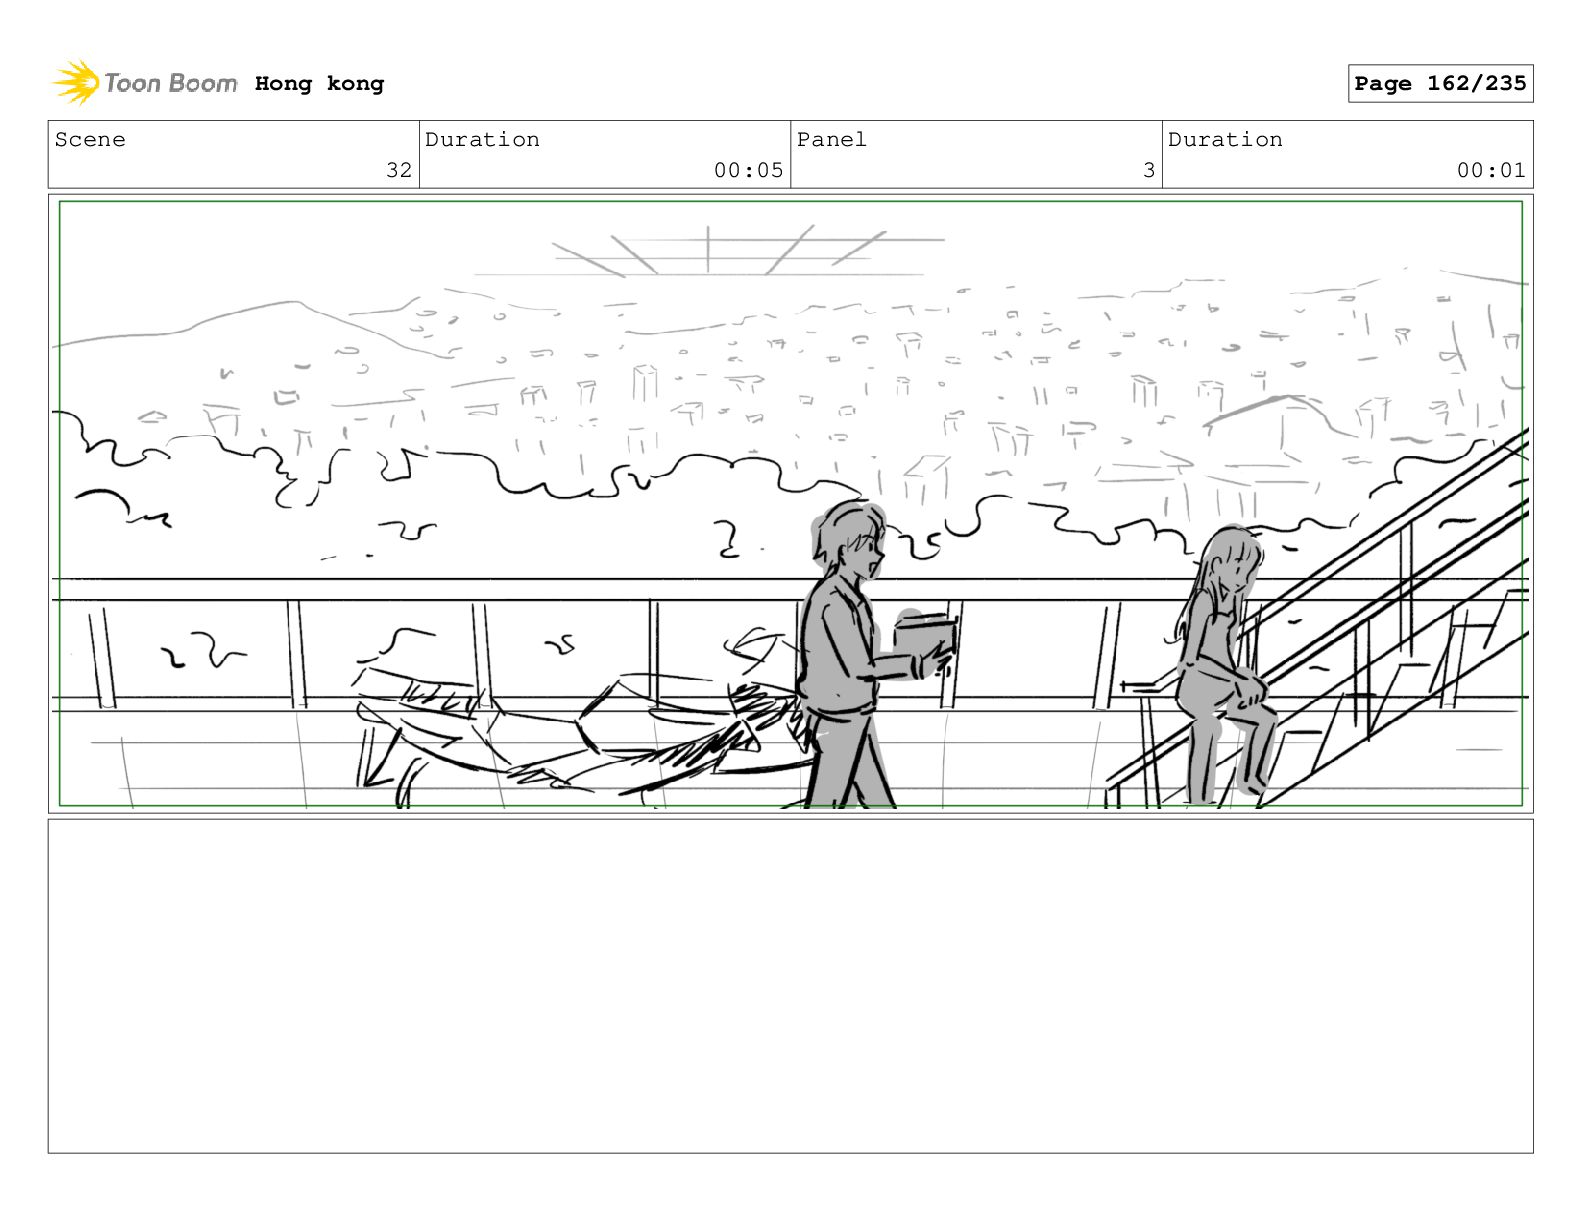Click the Toon Boom logo
This screenshot has height=1225, width=1582.
145,83
